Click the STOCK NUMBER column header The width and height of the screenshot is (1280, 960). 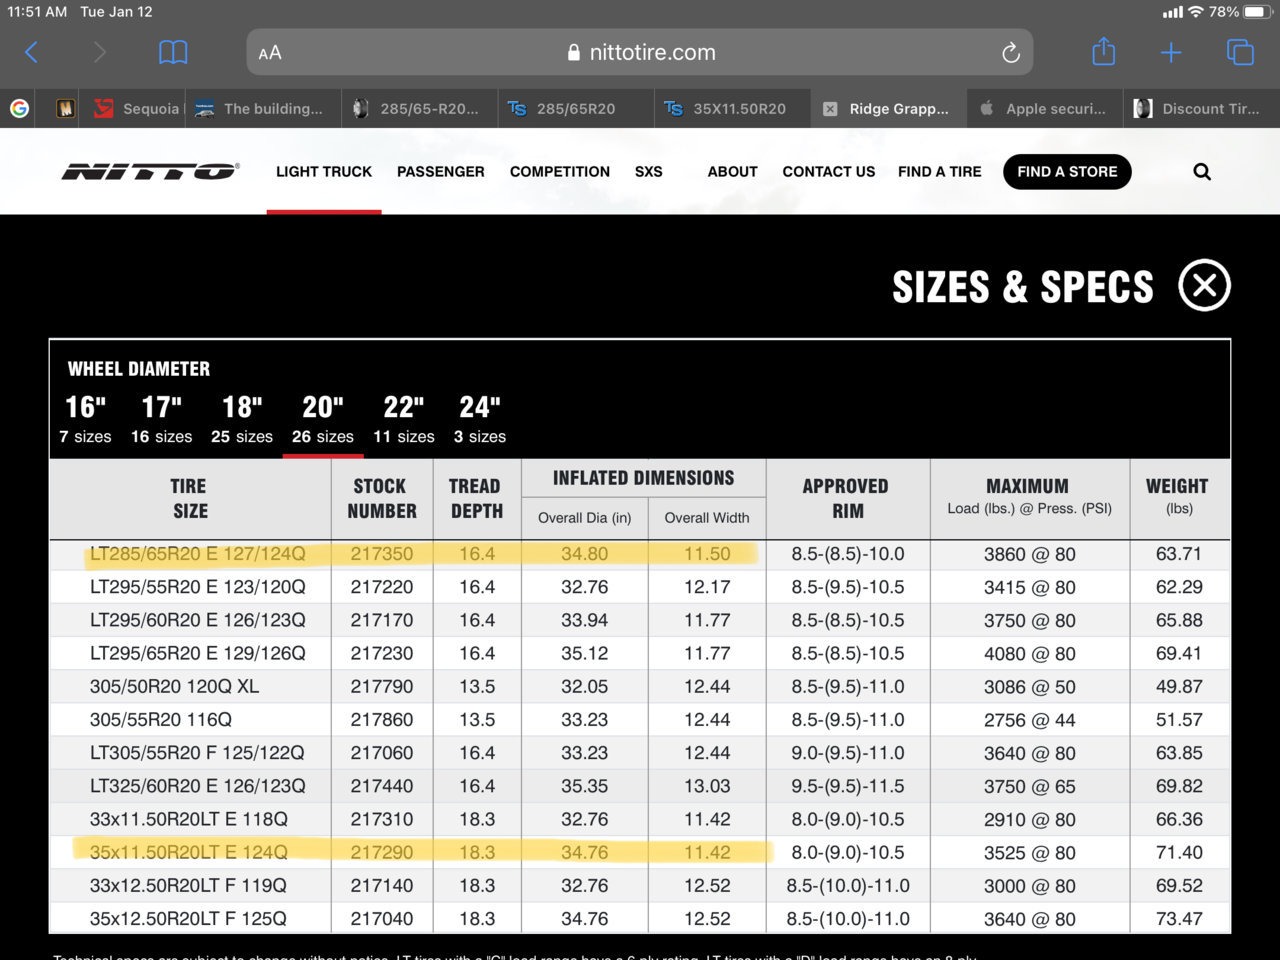[x=382, y=498]
